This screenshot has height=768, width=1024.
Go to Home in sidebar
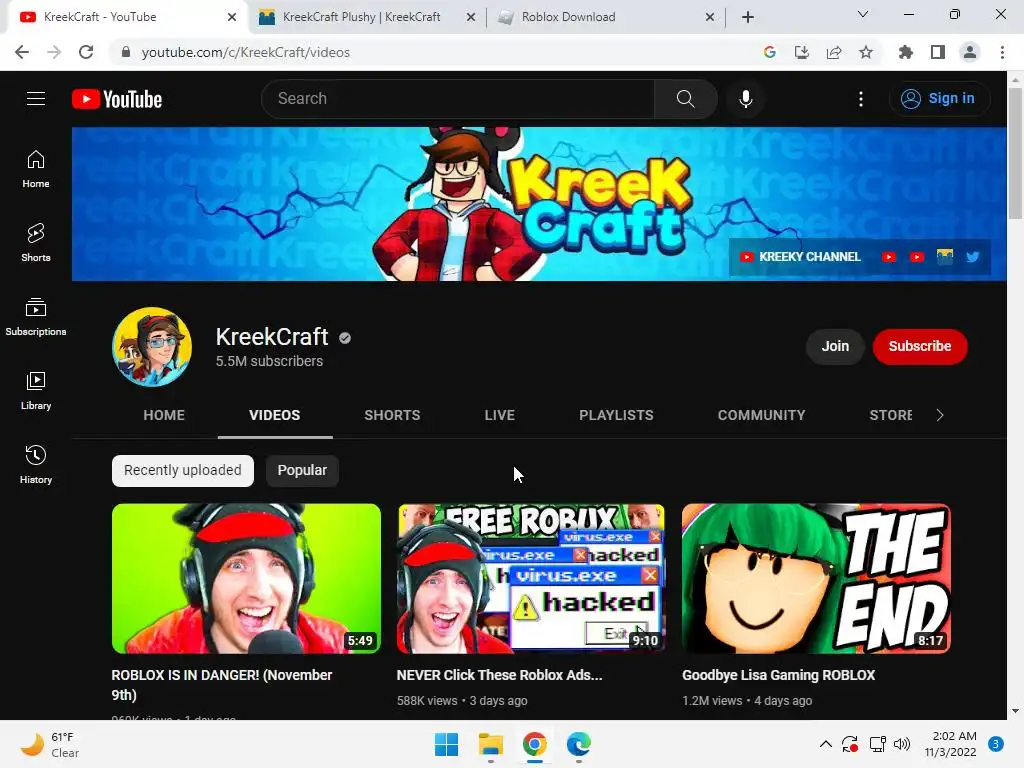click(x=36, y=169)
